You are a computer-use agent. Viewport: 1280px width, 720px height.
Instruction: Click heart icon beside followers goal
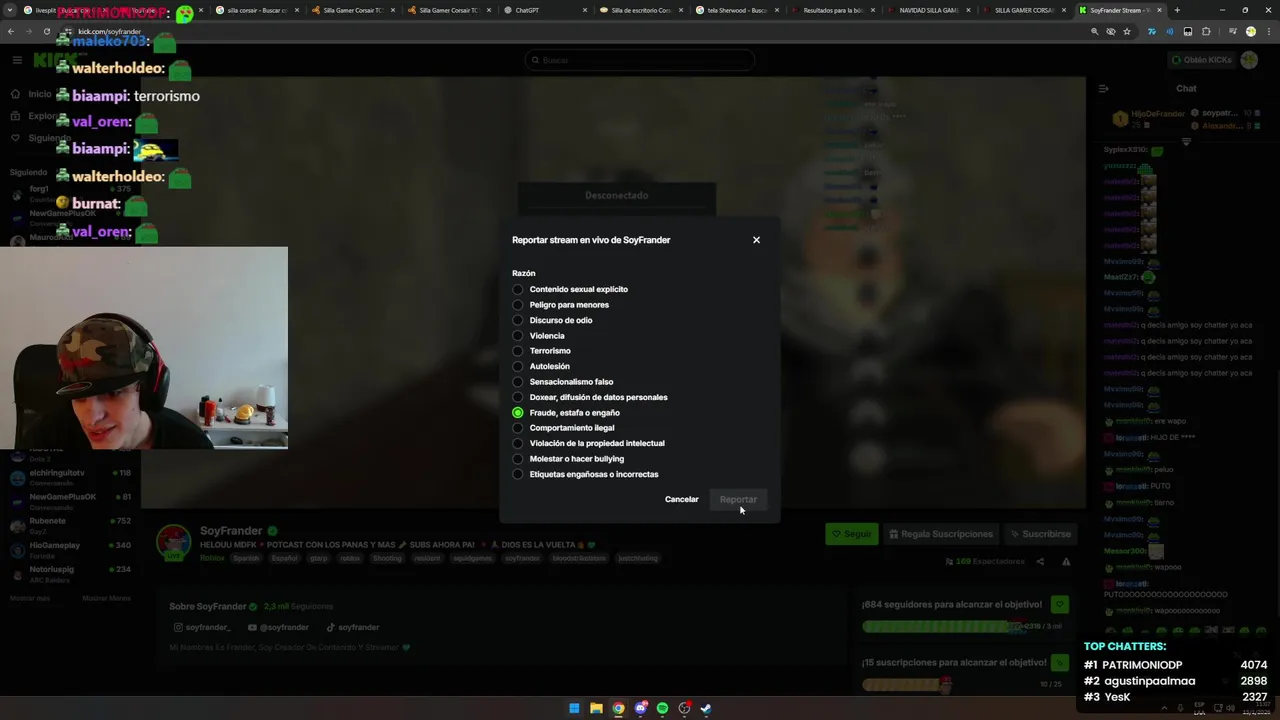1059,604
